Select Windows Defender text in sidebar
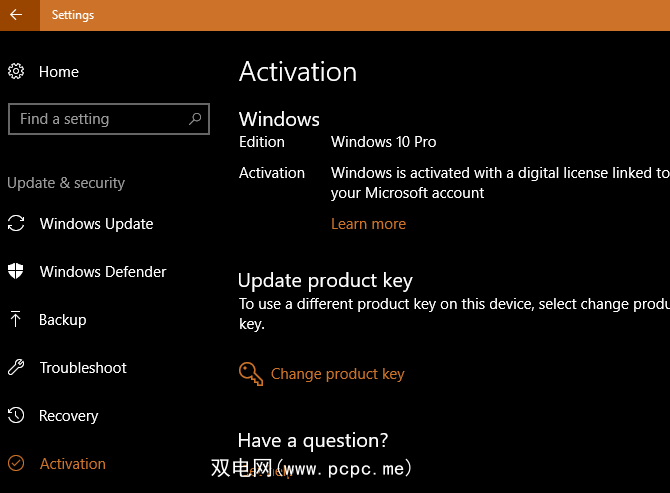 (103, 272)
